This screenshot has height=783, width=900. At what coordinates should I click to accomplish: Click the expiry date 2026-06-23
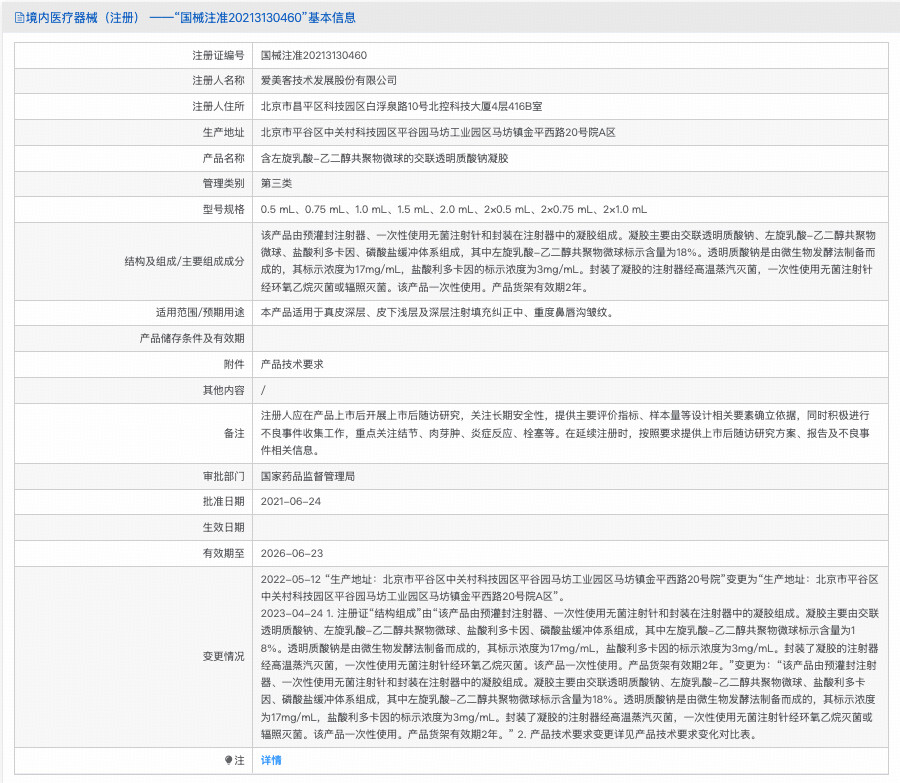pos(291,553)
